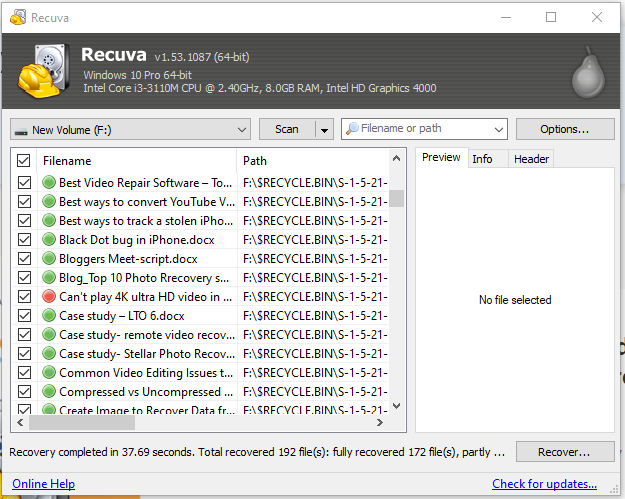
Task: Click the Filename column header
Action: (137, 161)
